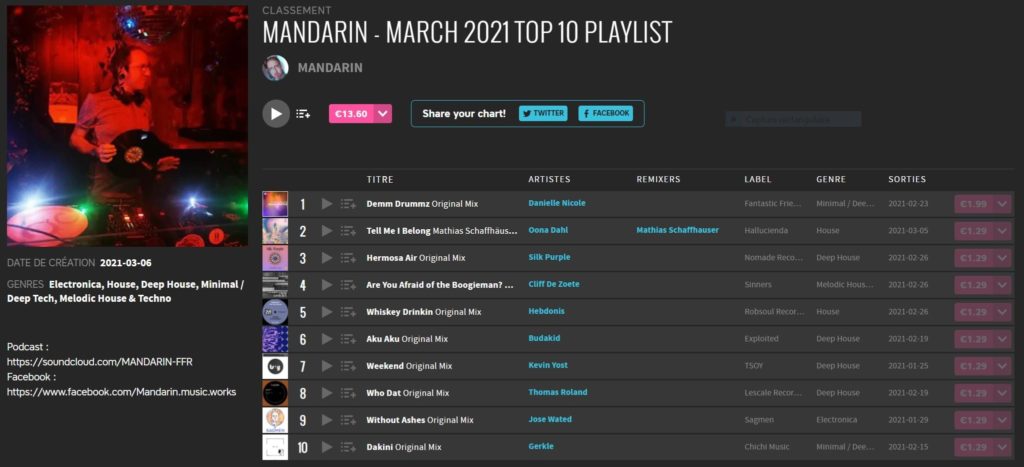
Task: Open dropdown beside €13.60 price
Action: click(384, 114)
